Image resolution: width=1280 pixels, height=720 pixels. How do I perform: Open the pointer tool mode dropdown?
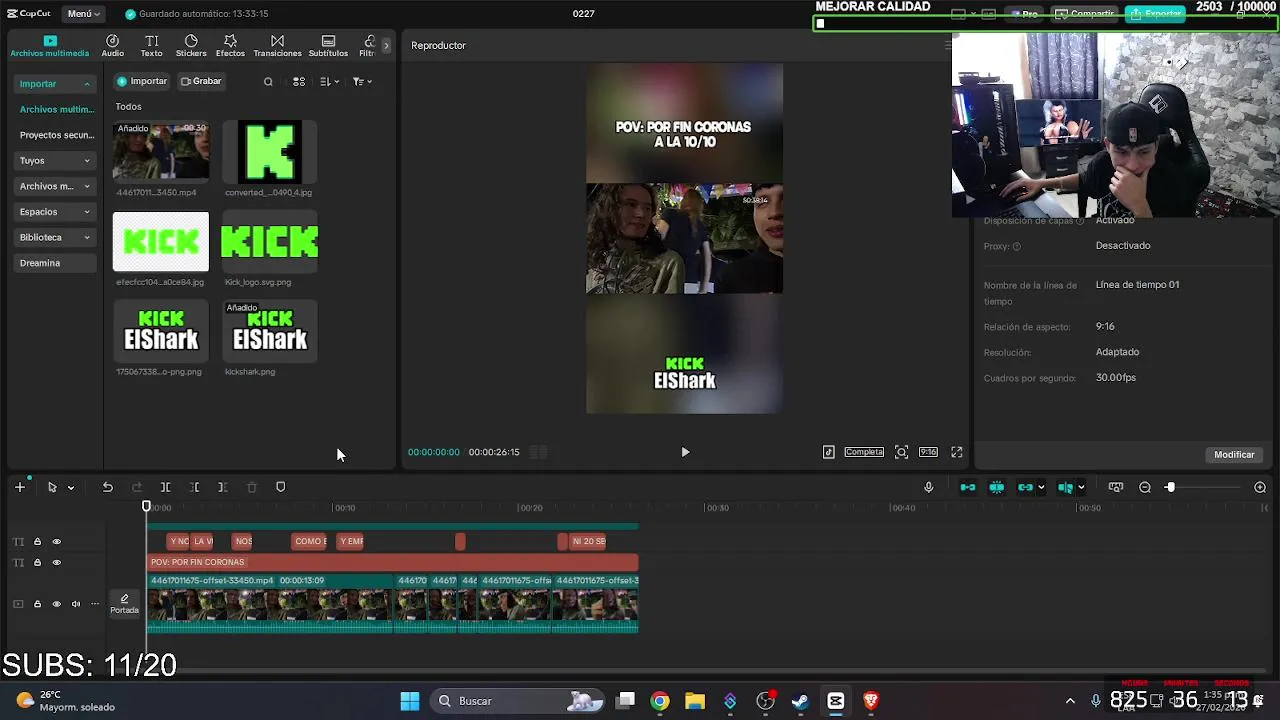[x=70, y=488]
